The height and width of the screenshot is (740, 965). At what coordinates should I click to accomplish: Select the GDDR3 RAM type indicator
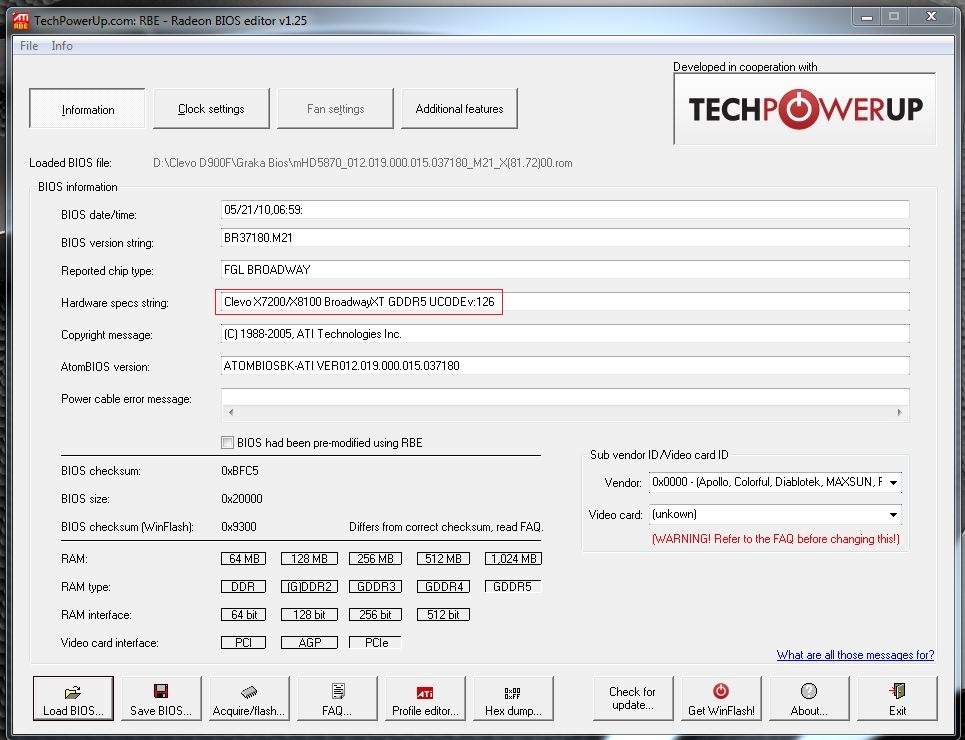coord(375,587)
